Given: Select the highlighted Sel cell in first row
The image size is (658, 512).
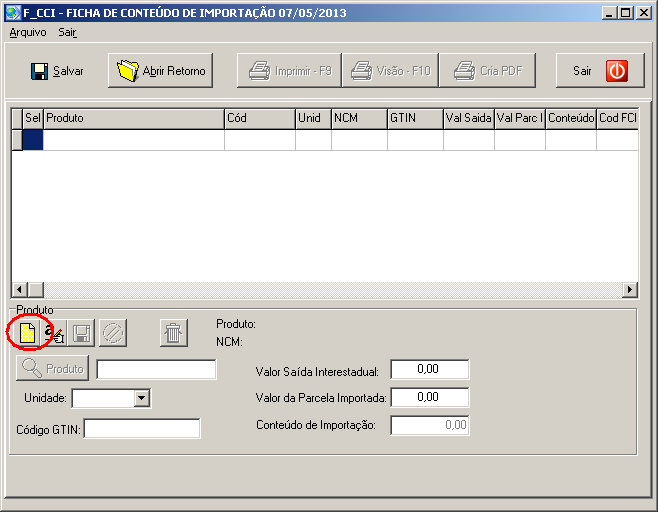Looking at the screenshot, I should tap(33, 140).
